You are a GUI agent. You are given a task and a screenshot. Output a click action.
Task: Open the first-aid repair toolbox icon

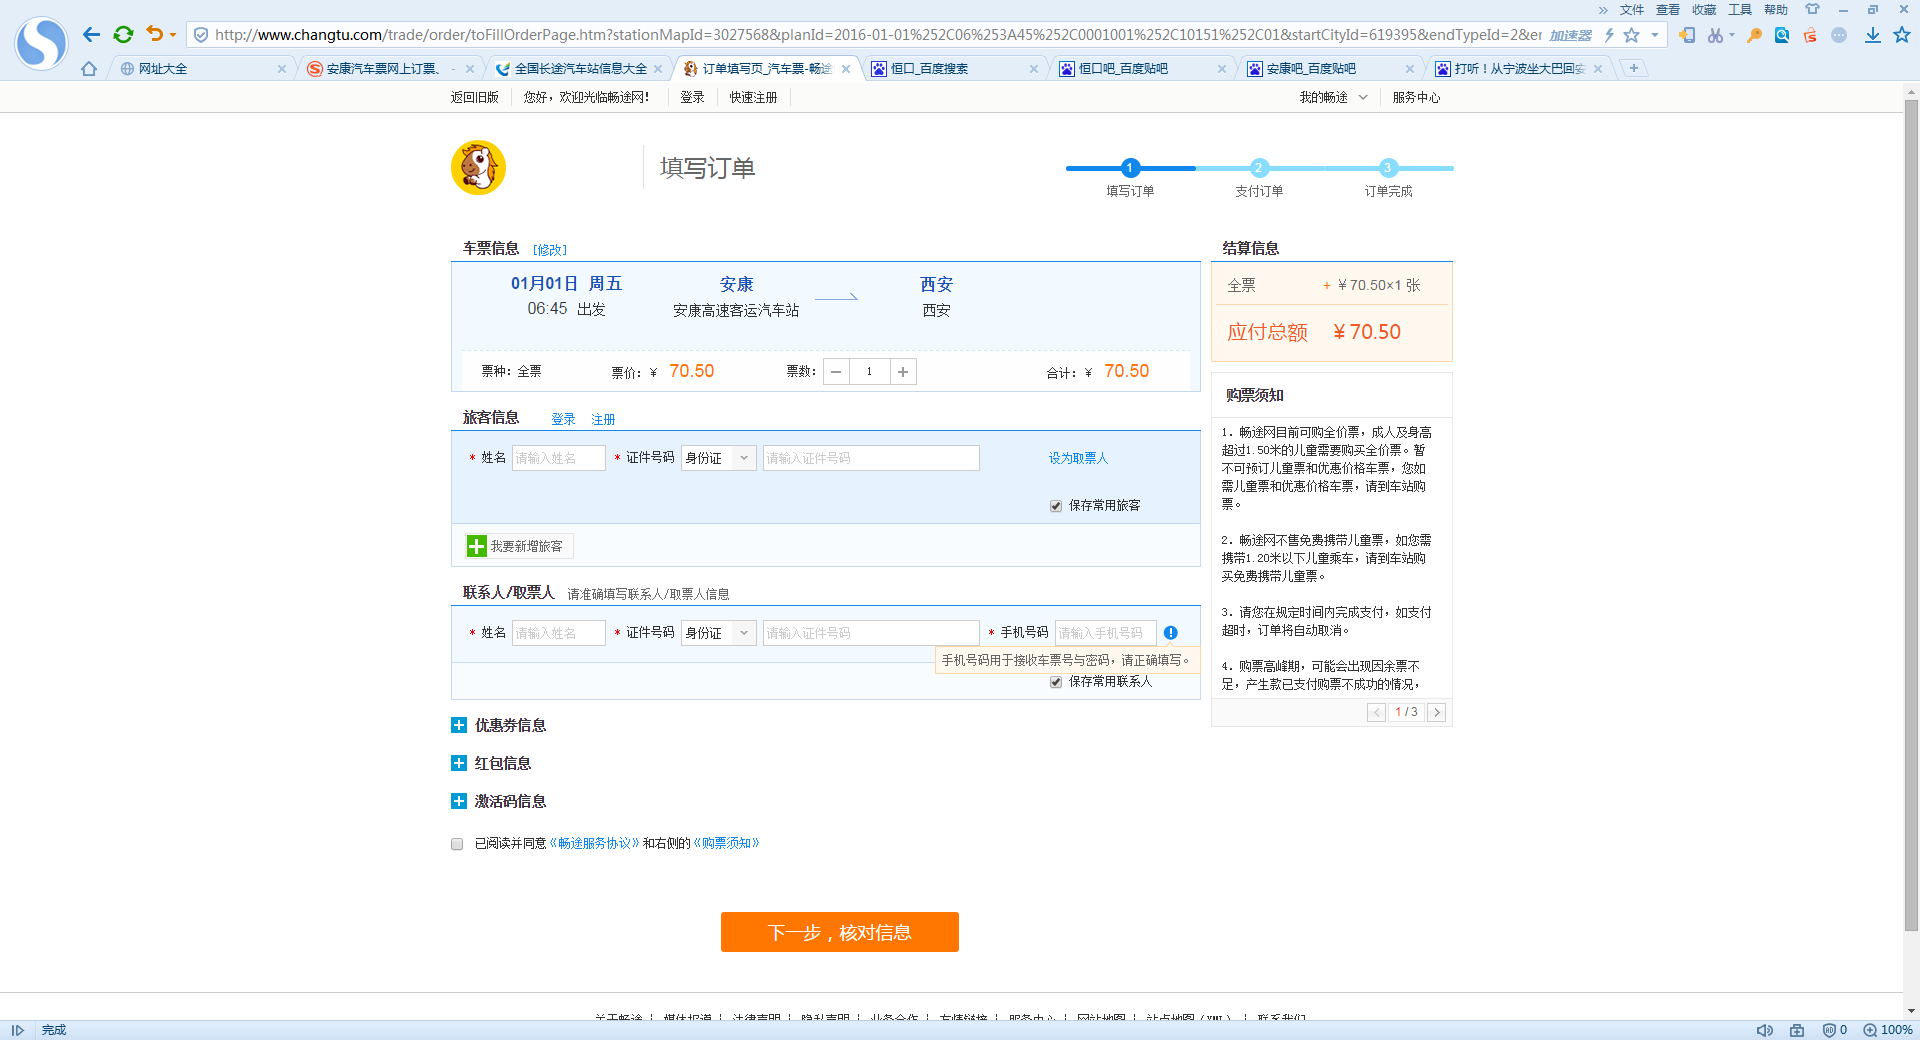pos(1797,1030)
